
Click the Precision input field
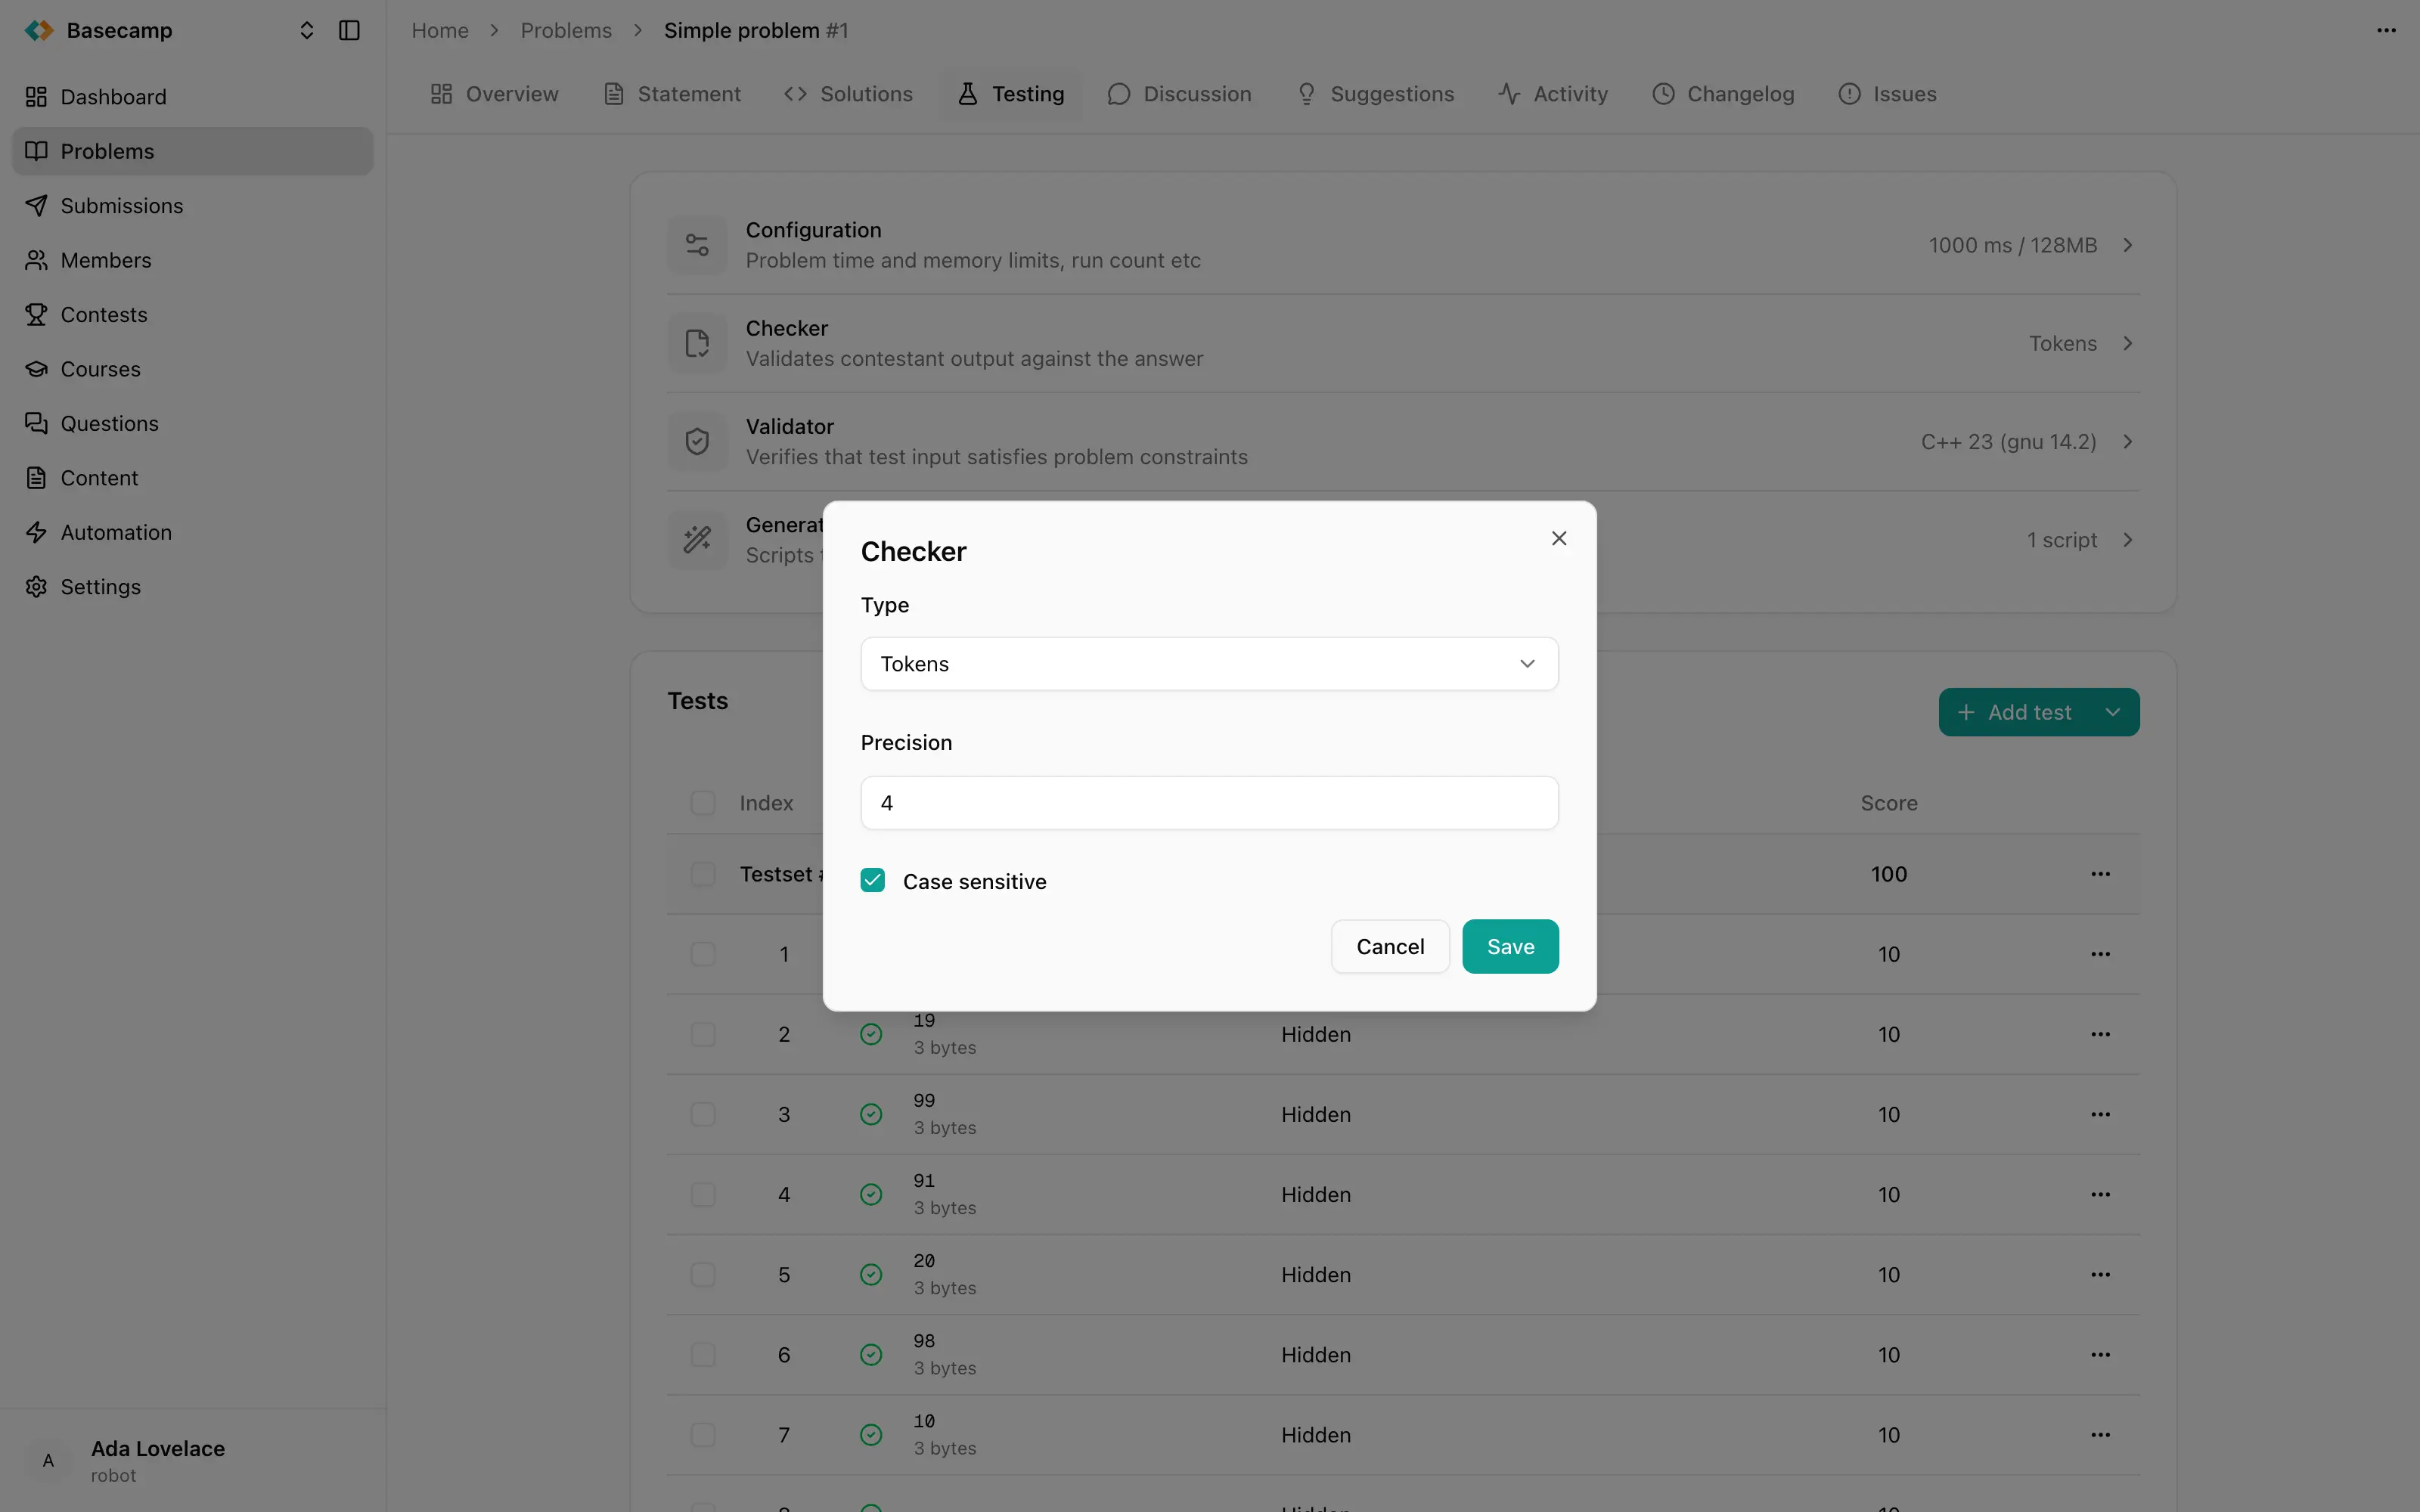(1209, 803)
